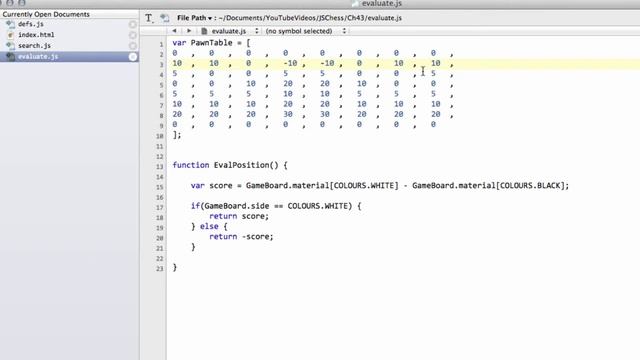
Task: Click the EvalPosition function name
Action: click(241, 165)
